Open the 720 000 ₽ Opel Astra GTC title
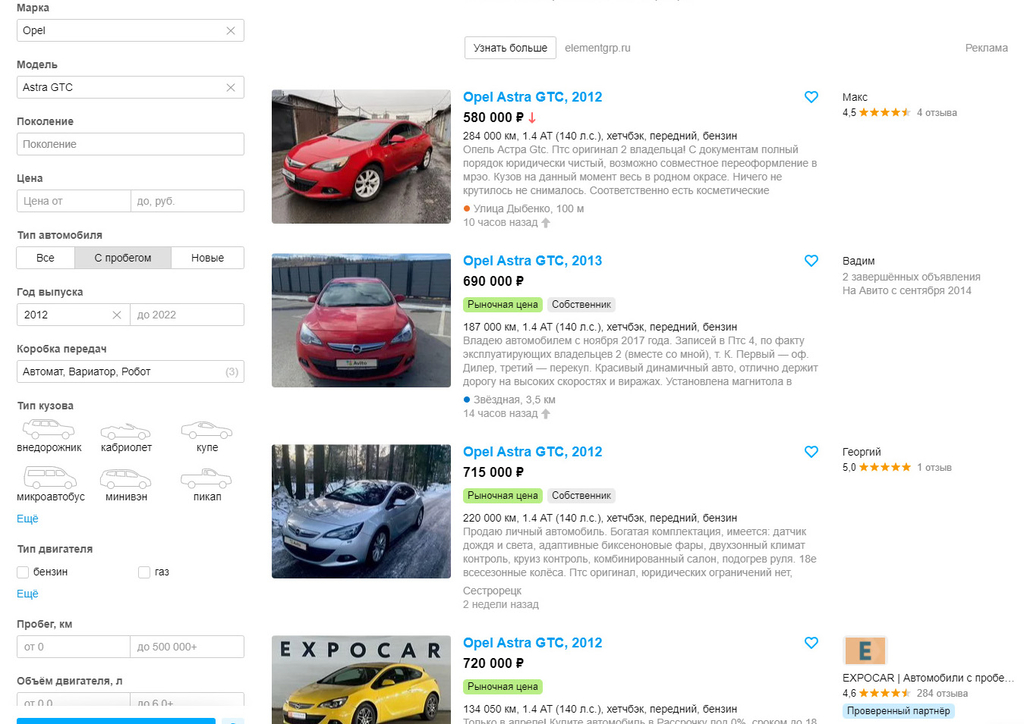Image resolution: width=1024 pixels, height=724 pixels. (532, 643)
